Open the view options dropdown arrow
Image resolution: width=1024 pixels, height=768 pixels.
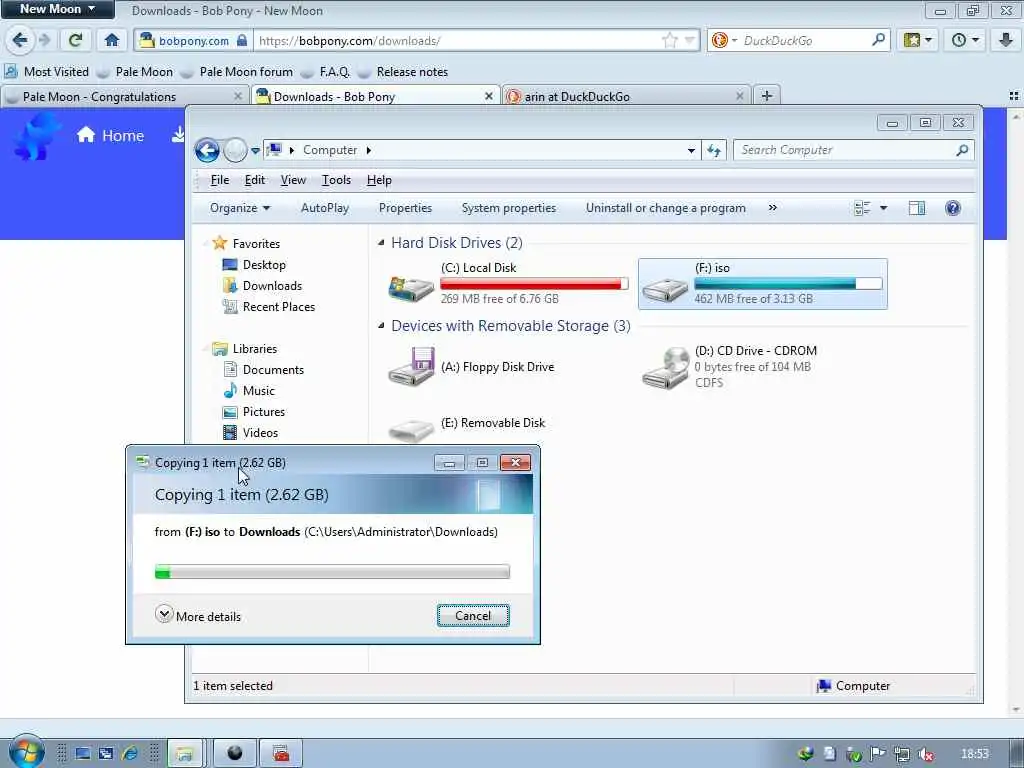(883, 208)
